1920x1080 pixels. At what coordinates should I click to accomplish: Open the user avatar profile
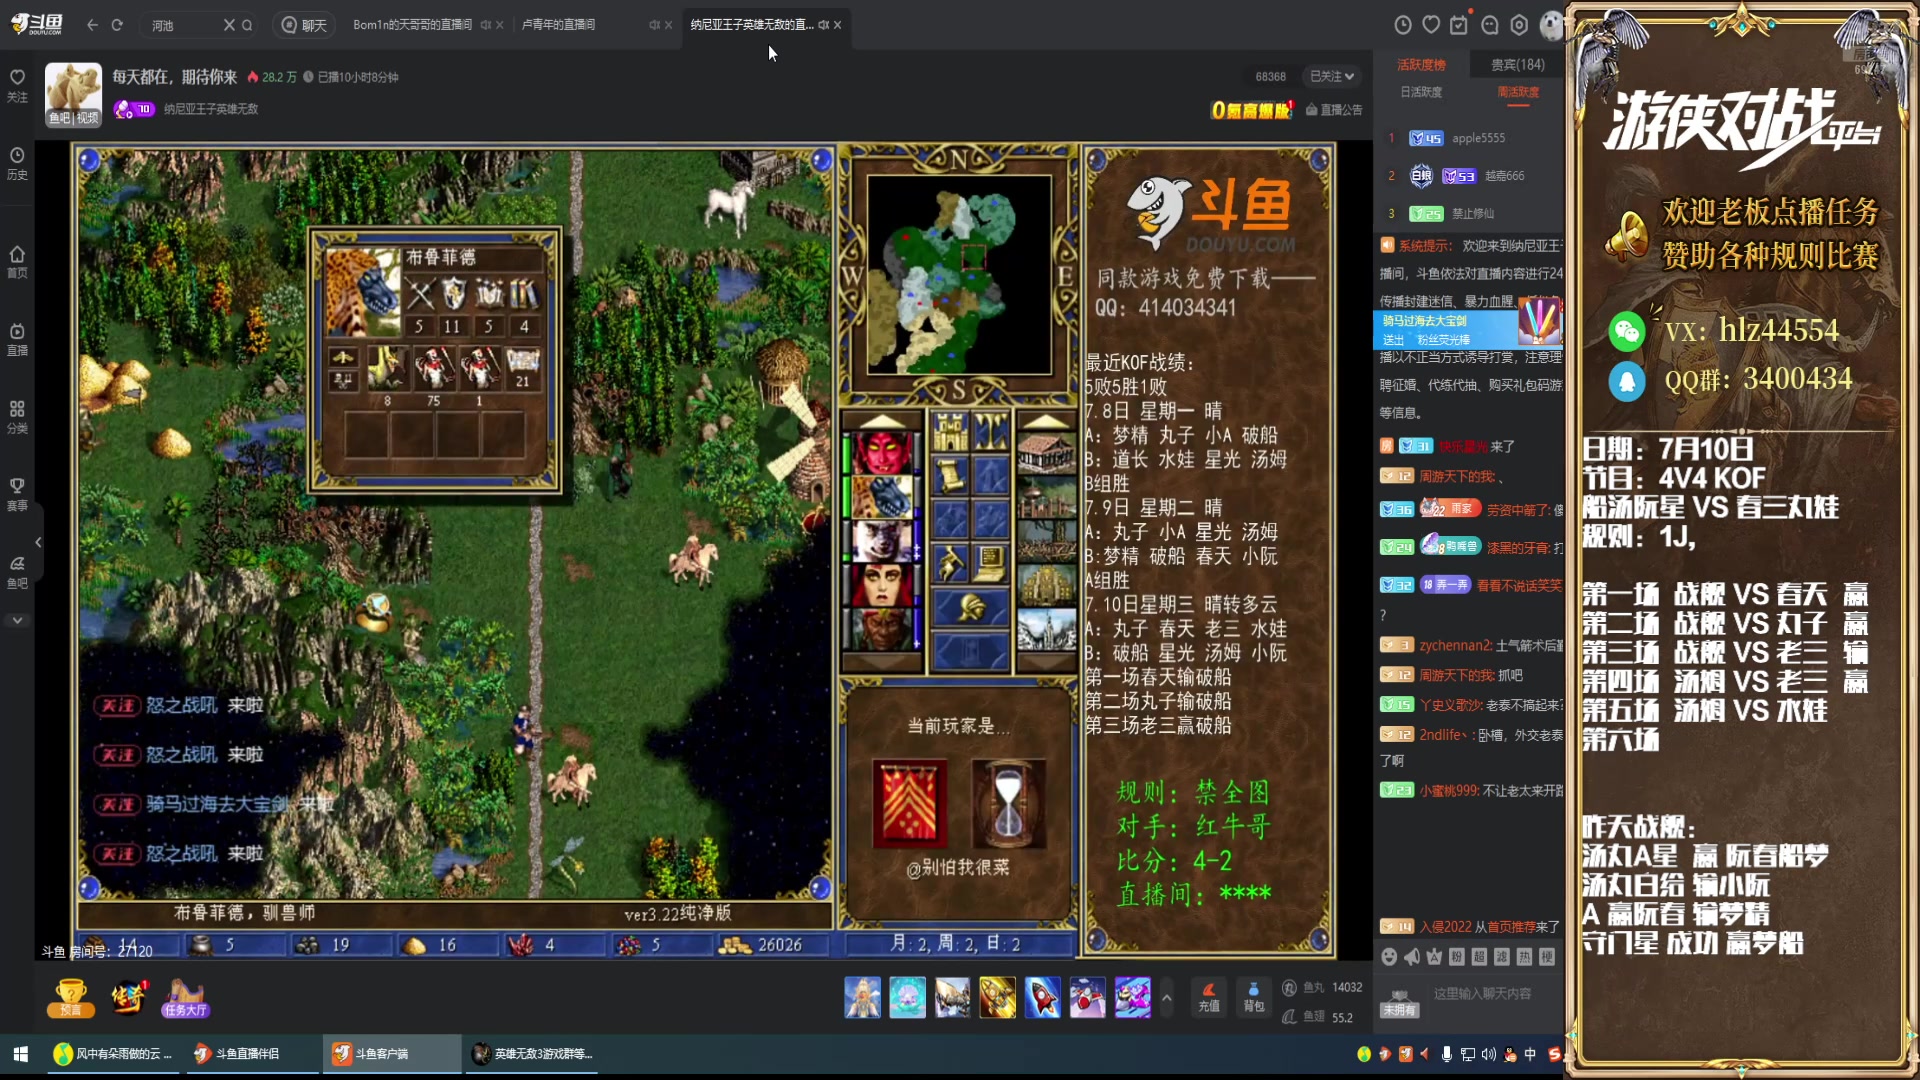tap(1551, 25)
